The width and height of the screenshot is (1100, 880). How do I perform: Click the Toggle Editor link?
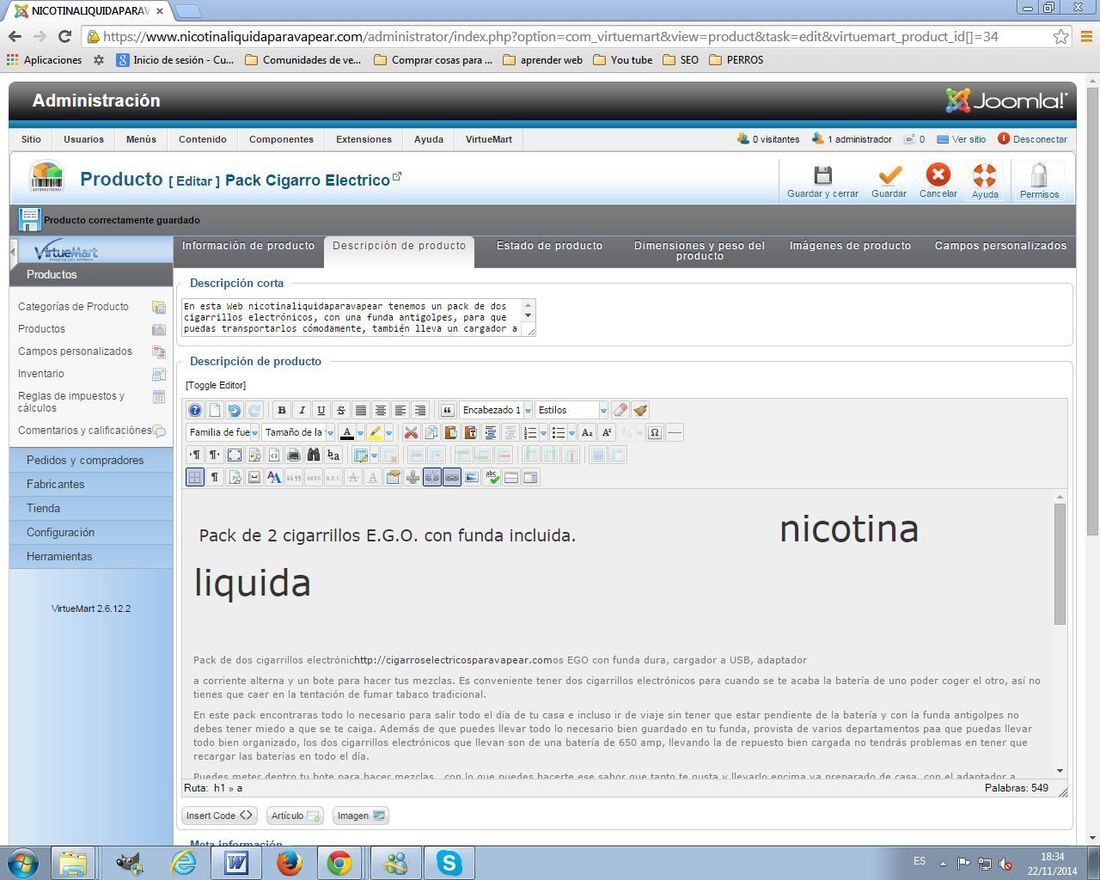[x=215, y=385]
